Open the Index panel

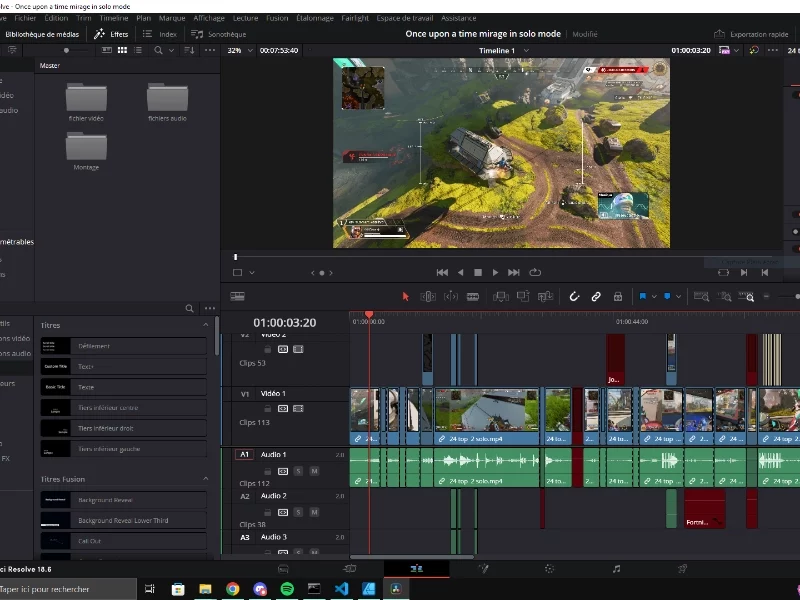pyautogui.click(x=160, y=34)
